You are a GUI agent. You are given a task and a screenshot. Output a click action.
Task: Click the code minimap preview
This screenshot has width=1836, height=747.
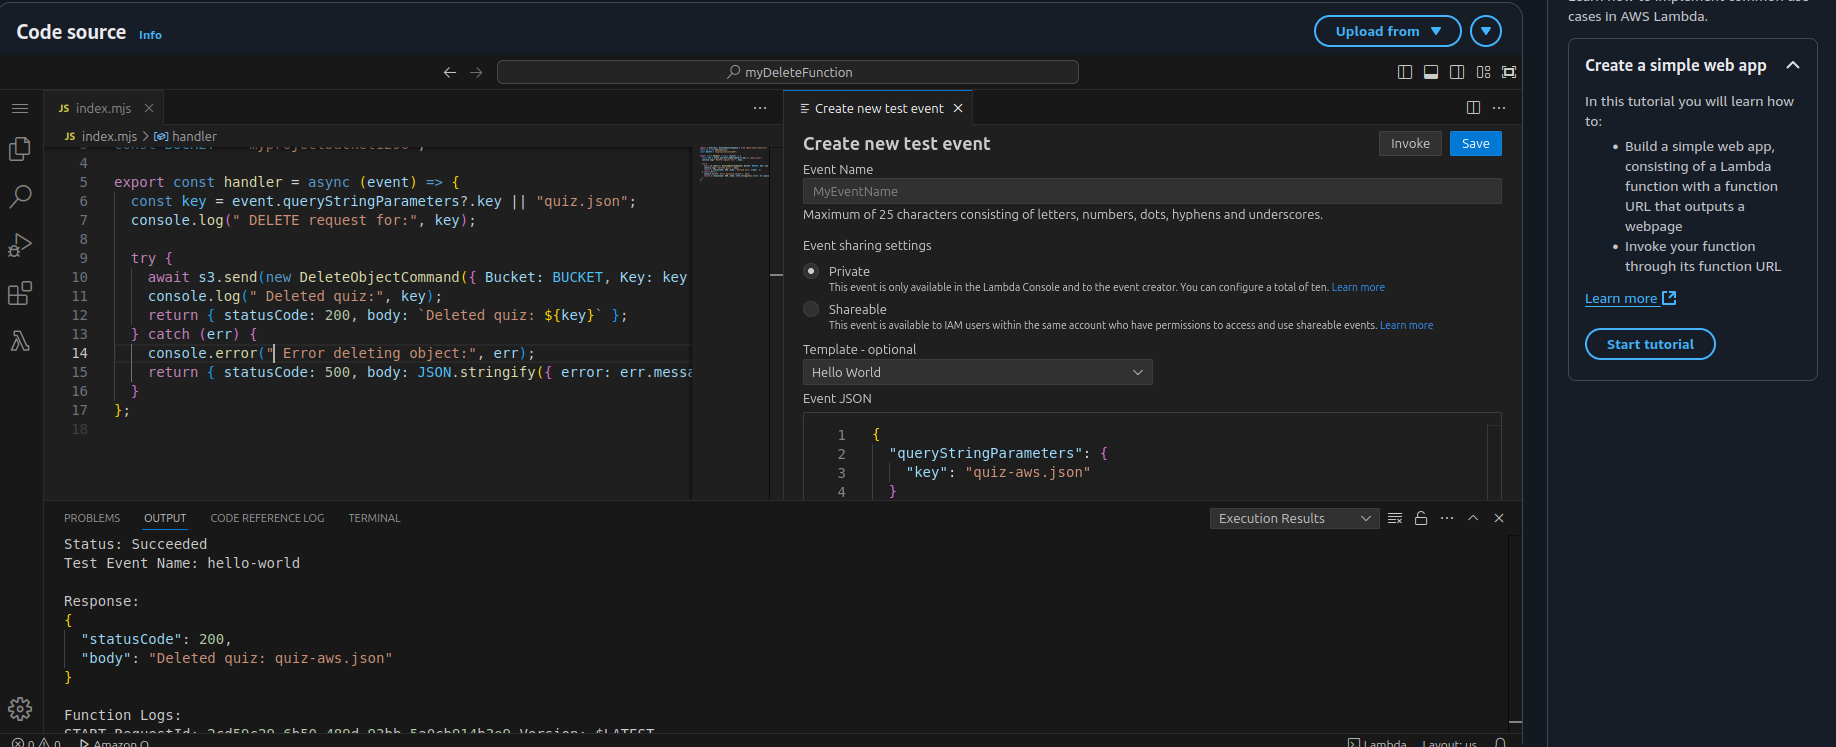734,163
